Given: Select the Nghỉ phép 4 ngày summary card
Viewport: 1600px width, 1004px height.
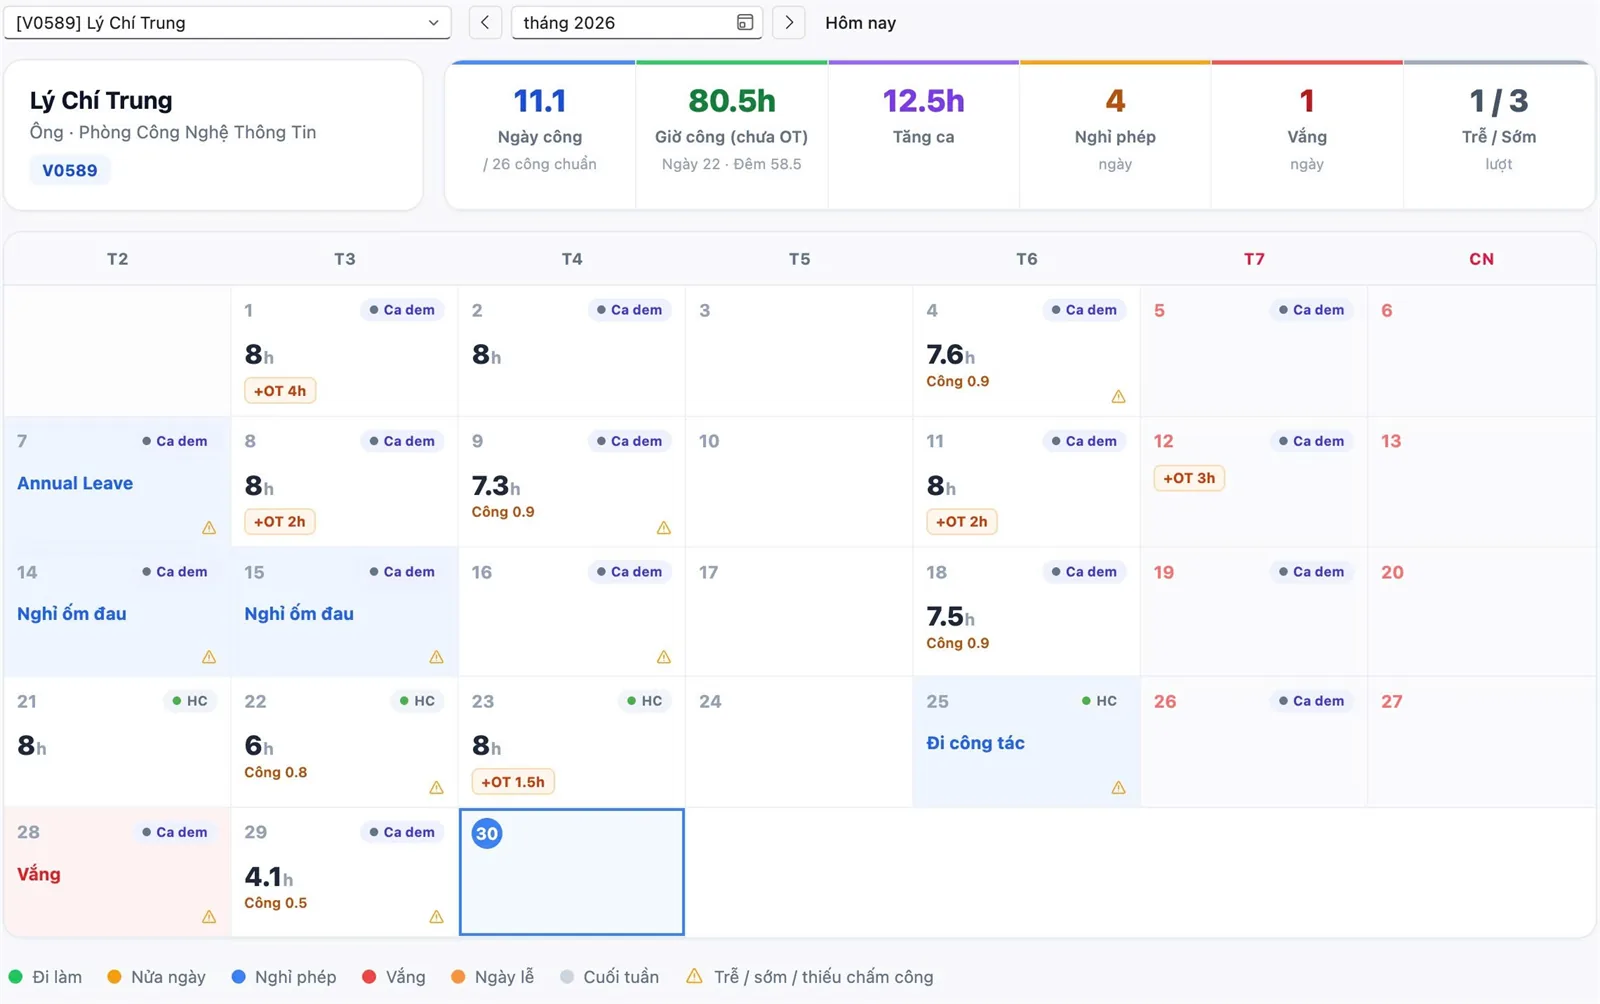Looking at the screenshot, I should pyautogui.click(x=1115, y=135).
